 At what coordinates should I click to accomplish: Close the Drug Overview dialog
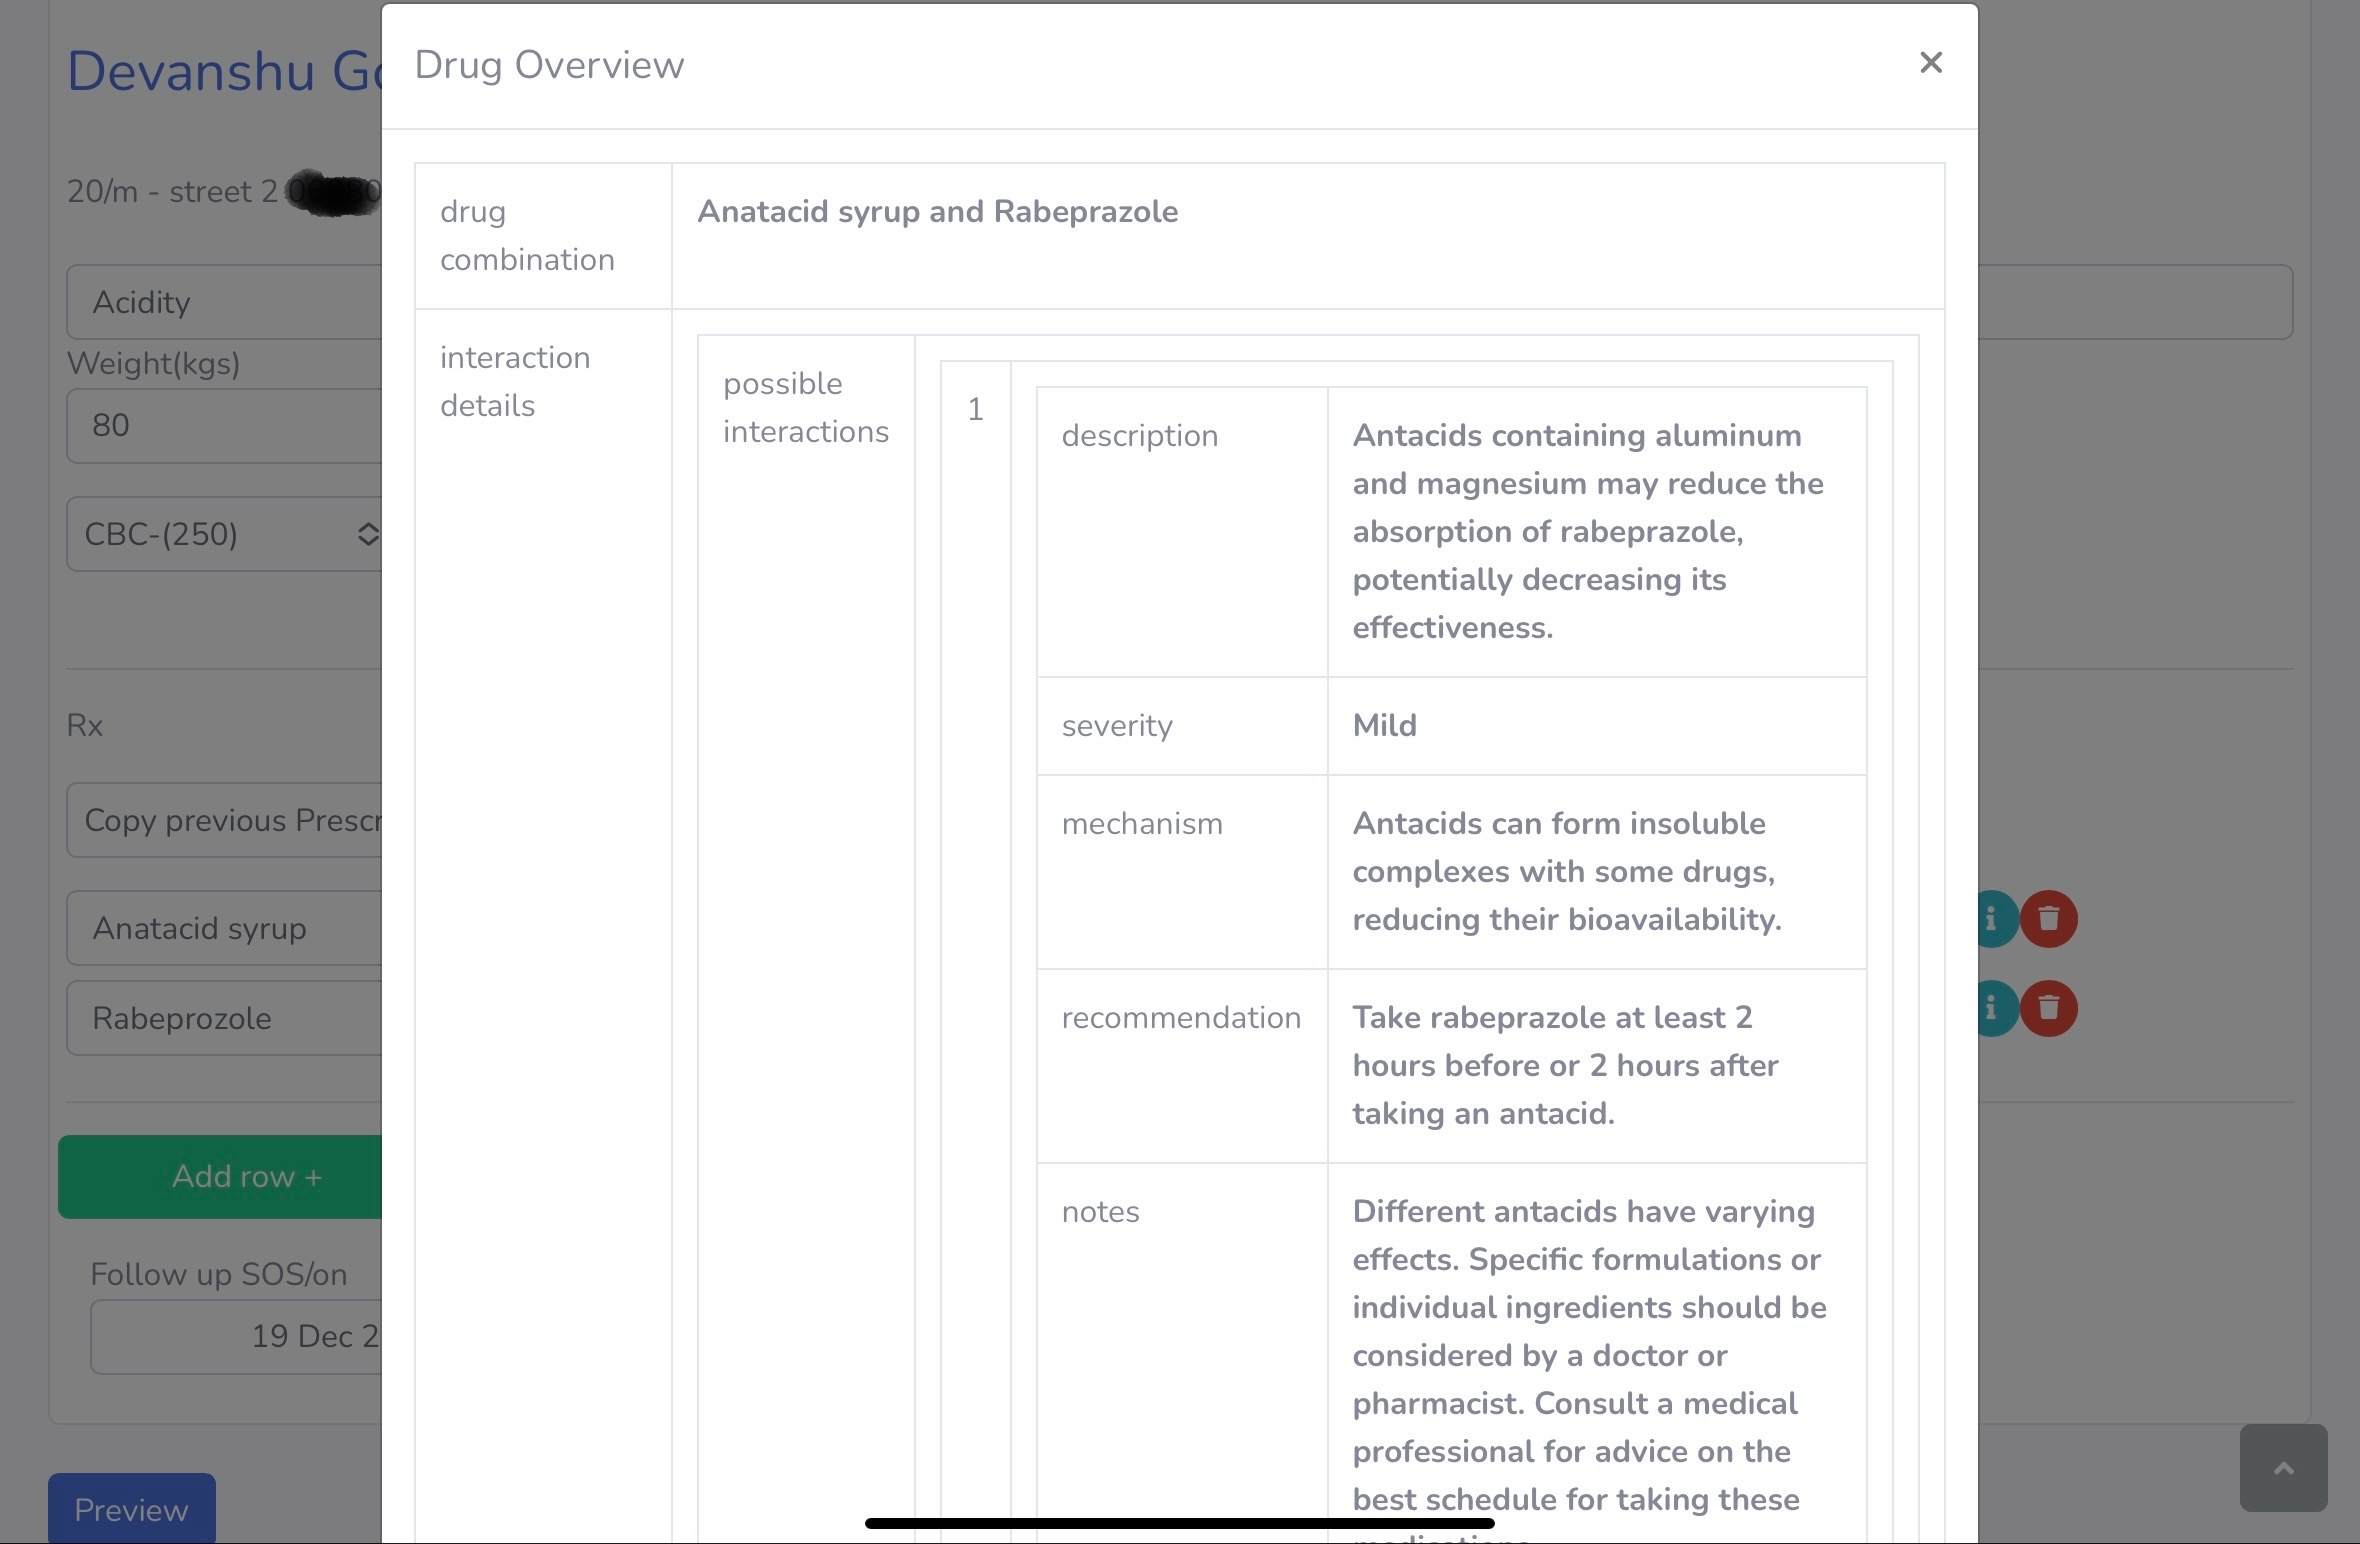click(x=1931, y=63)
